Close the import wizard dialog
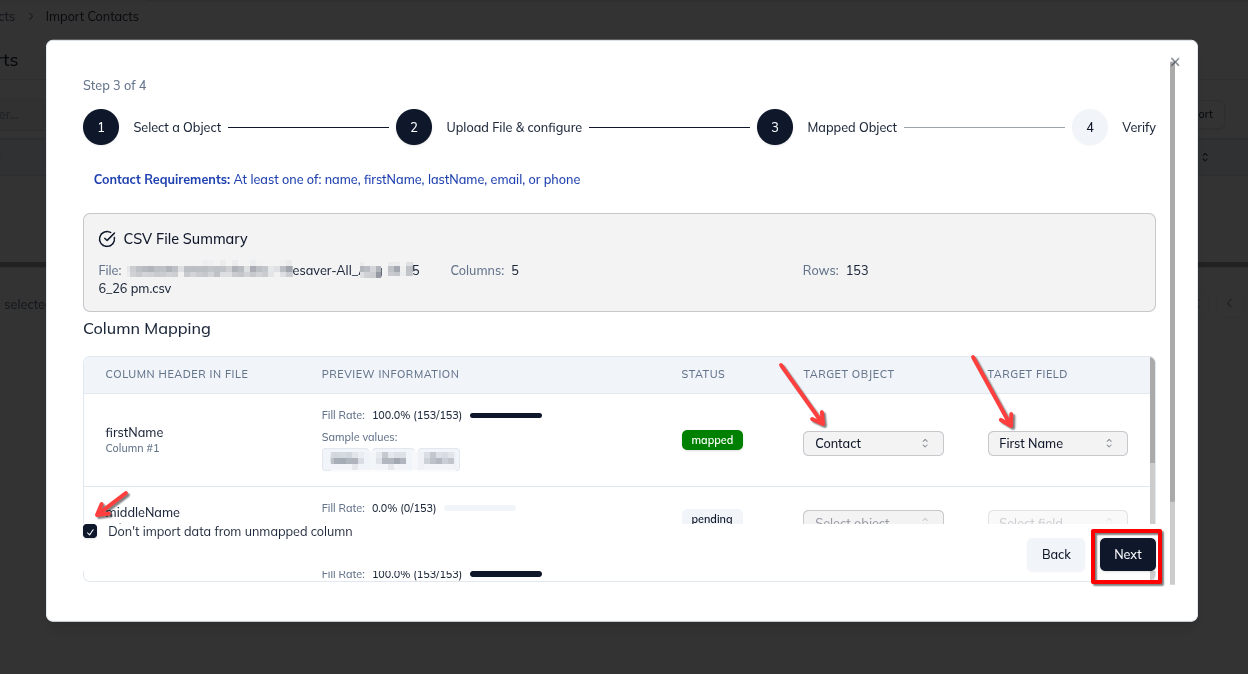The width and height of the screenshot is (1248, 674). [x=1174, y=62]
